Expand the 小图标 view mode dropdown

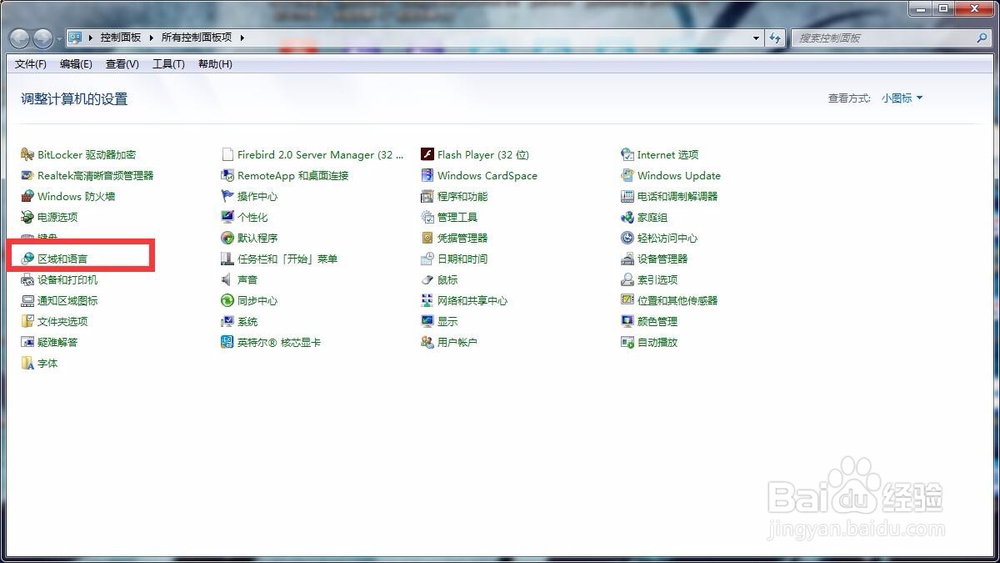pos(902,98)
